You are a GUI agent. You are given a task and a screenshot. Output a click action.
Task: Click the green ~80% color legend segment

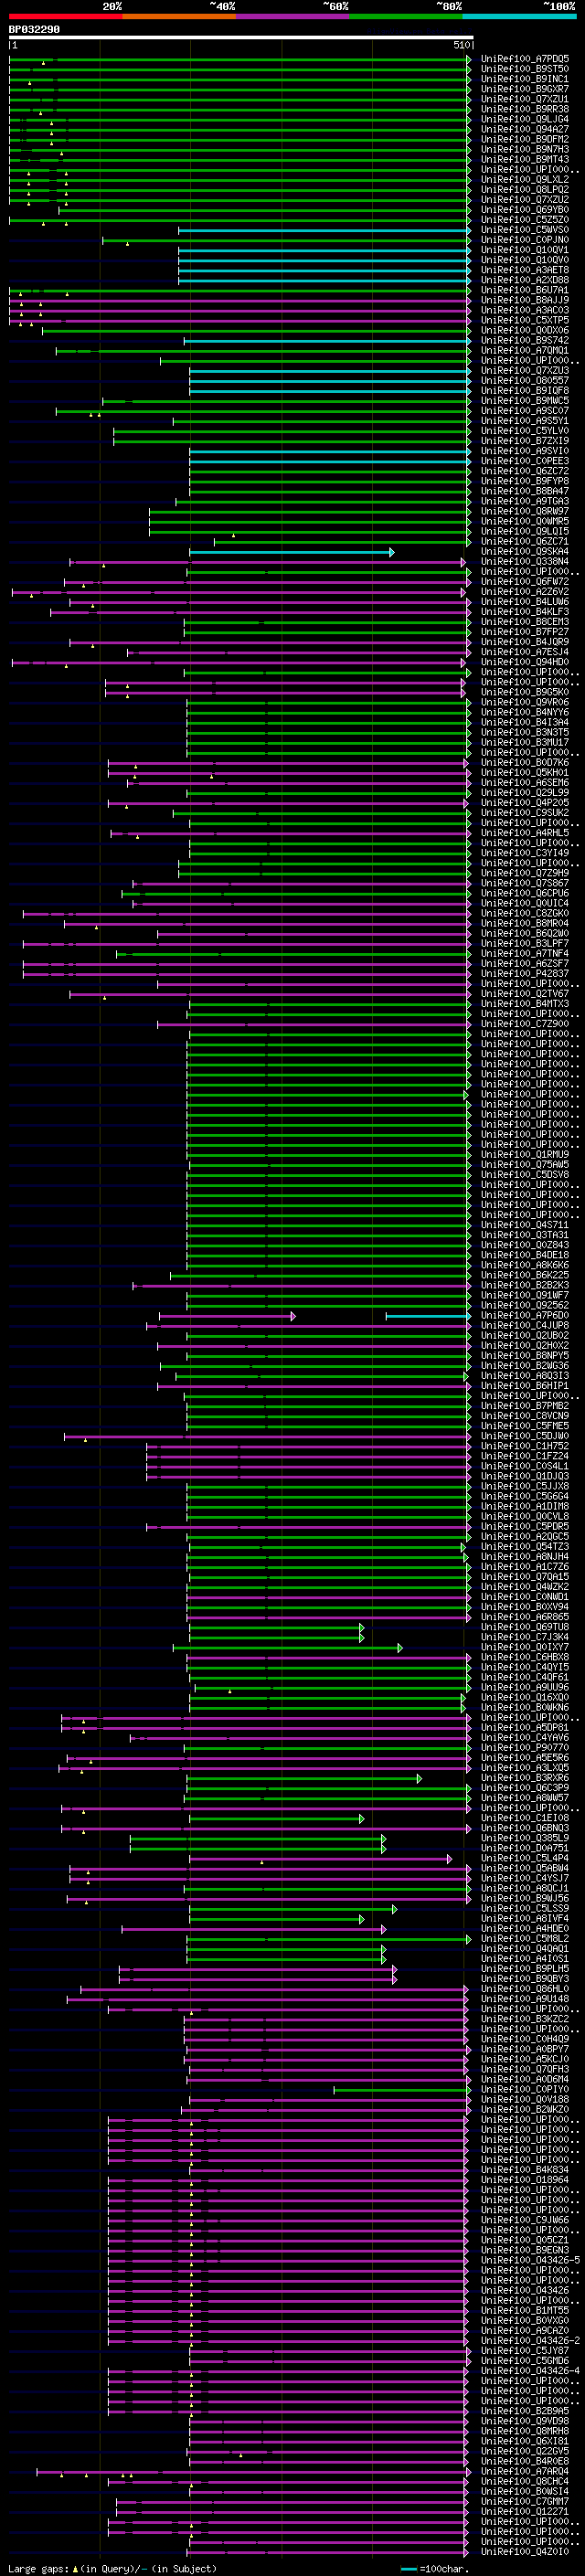pos(406,16)
